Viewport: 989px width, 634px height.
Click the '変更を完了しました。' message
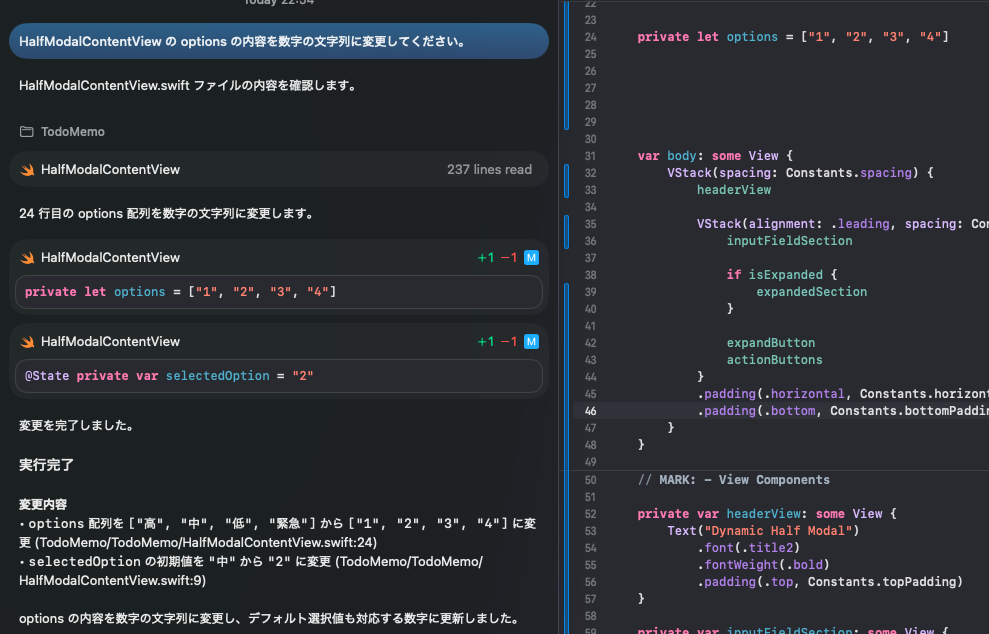[78, 425]
